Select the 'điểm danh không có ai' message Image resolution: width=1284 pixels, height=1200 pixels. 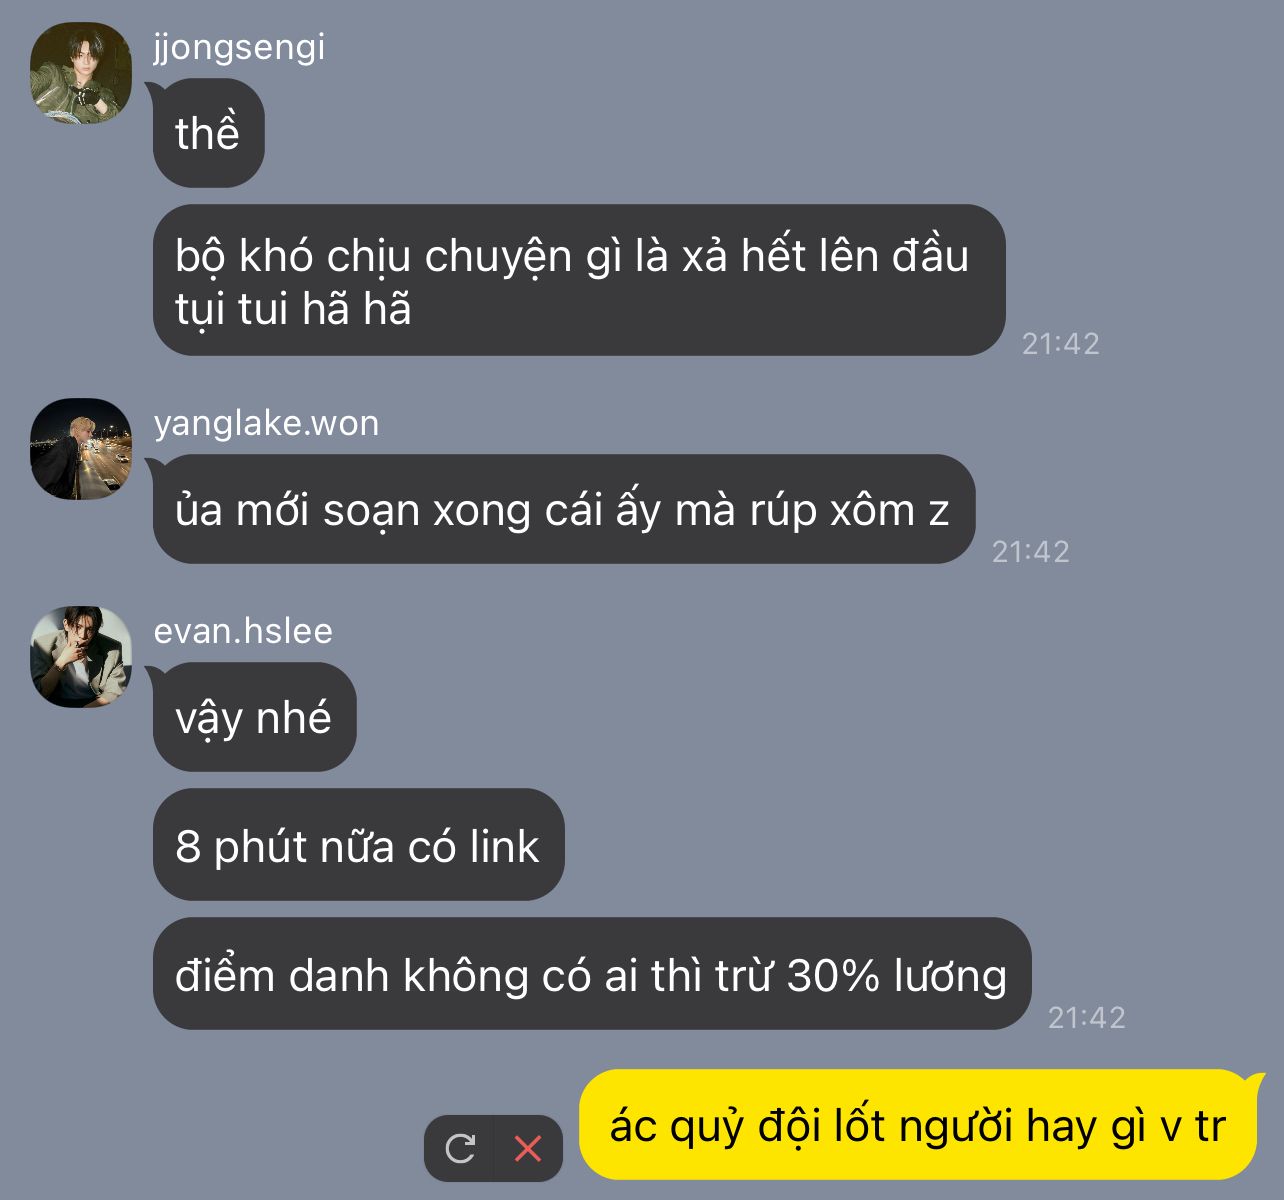click(x=592, y=974)
